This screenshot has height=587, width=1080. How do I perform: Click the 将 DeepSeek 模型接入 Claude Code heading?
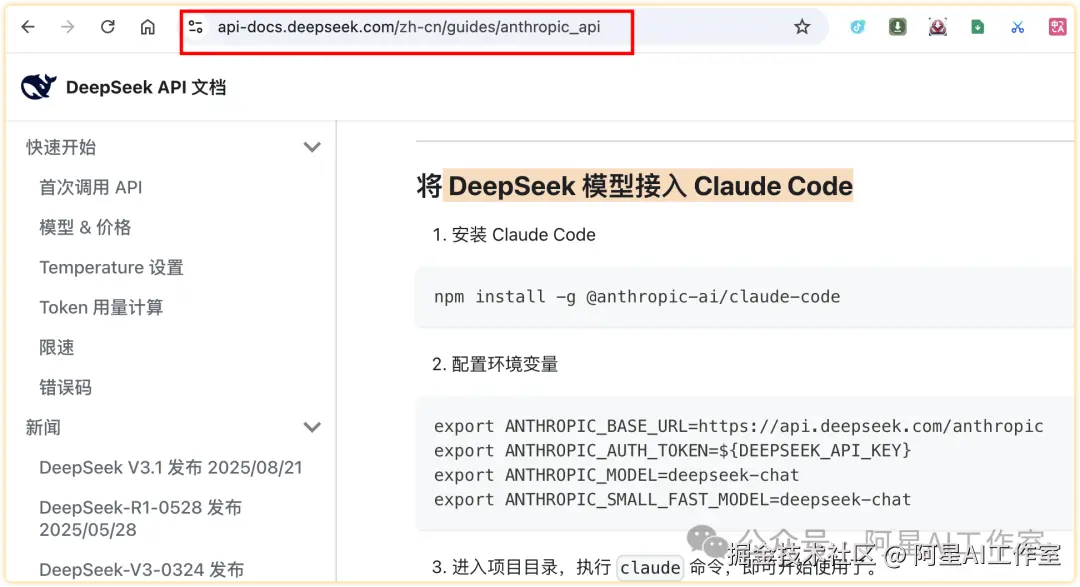(x=634, y=186)
